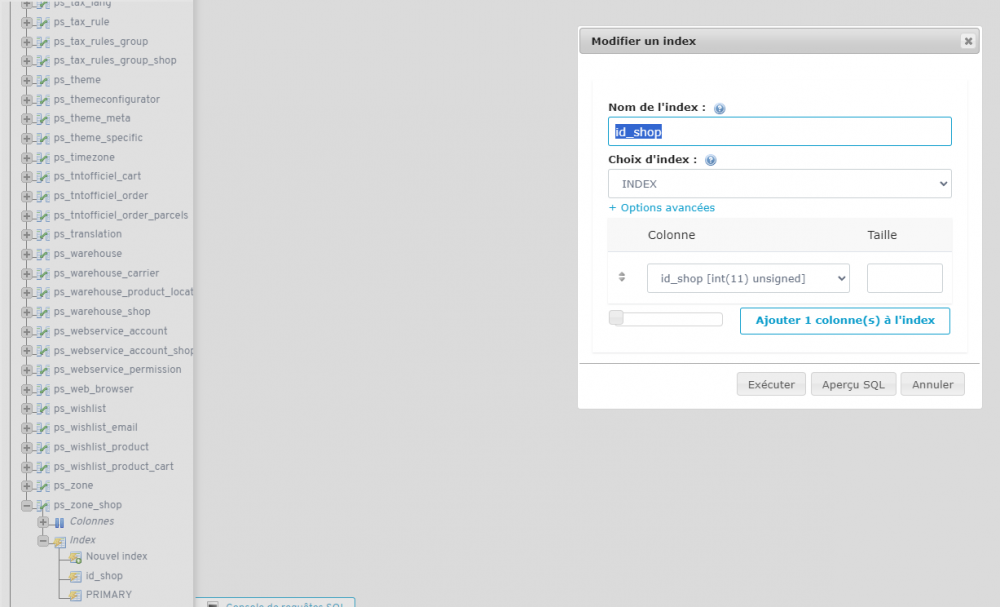
Task: Expand the Colonnes node under ps_zone_shop
Action: [x=43, y=522]
